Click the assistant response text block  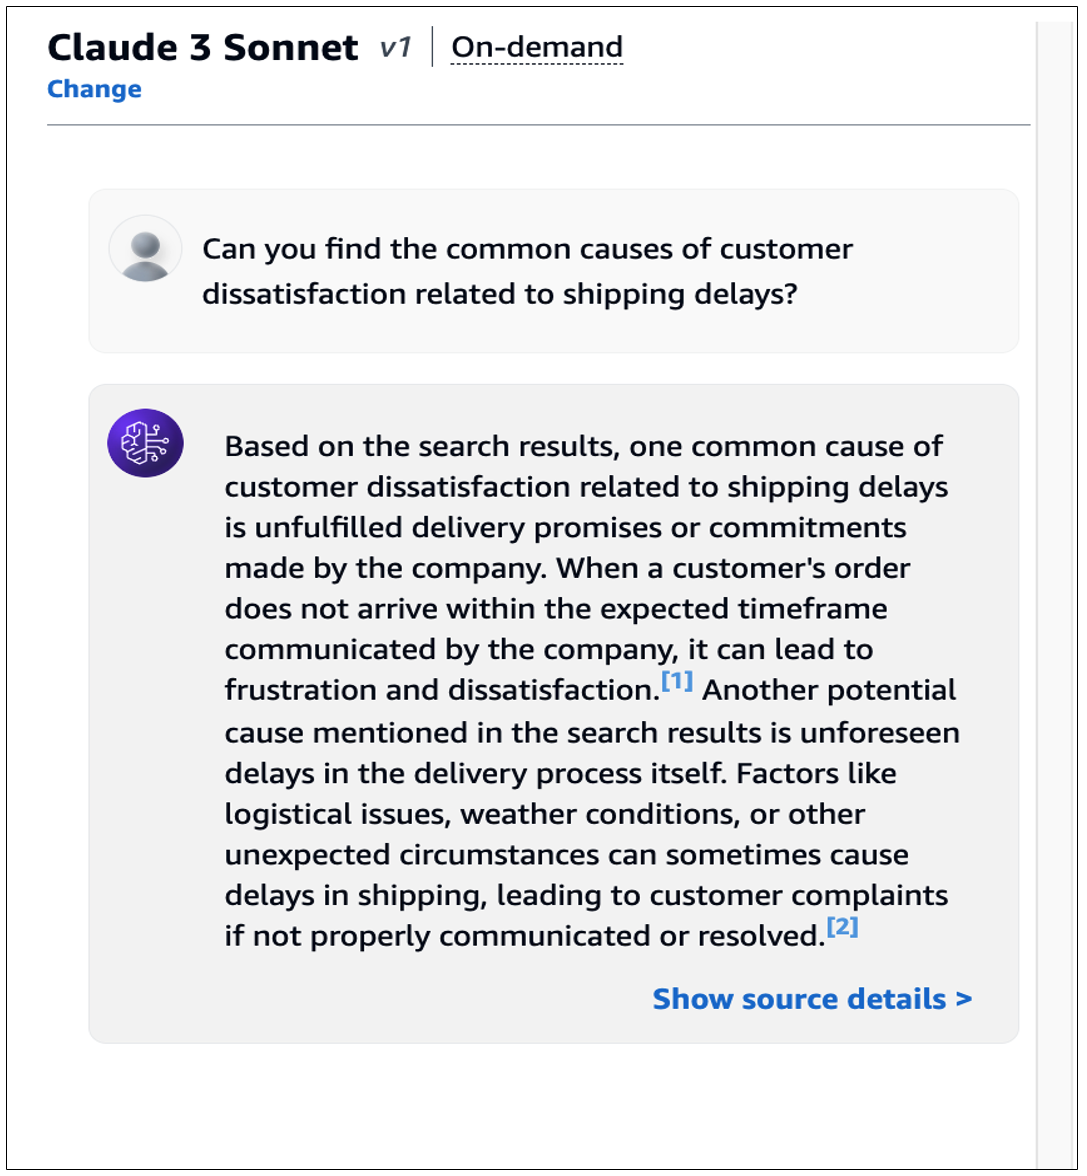pyautogui.click(x=591, y=691)
